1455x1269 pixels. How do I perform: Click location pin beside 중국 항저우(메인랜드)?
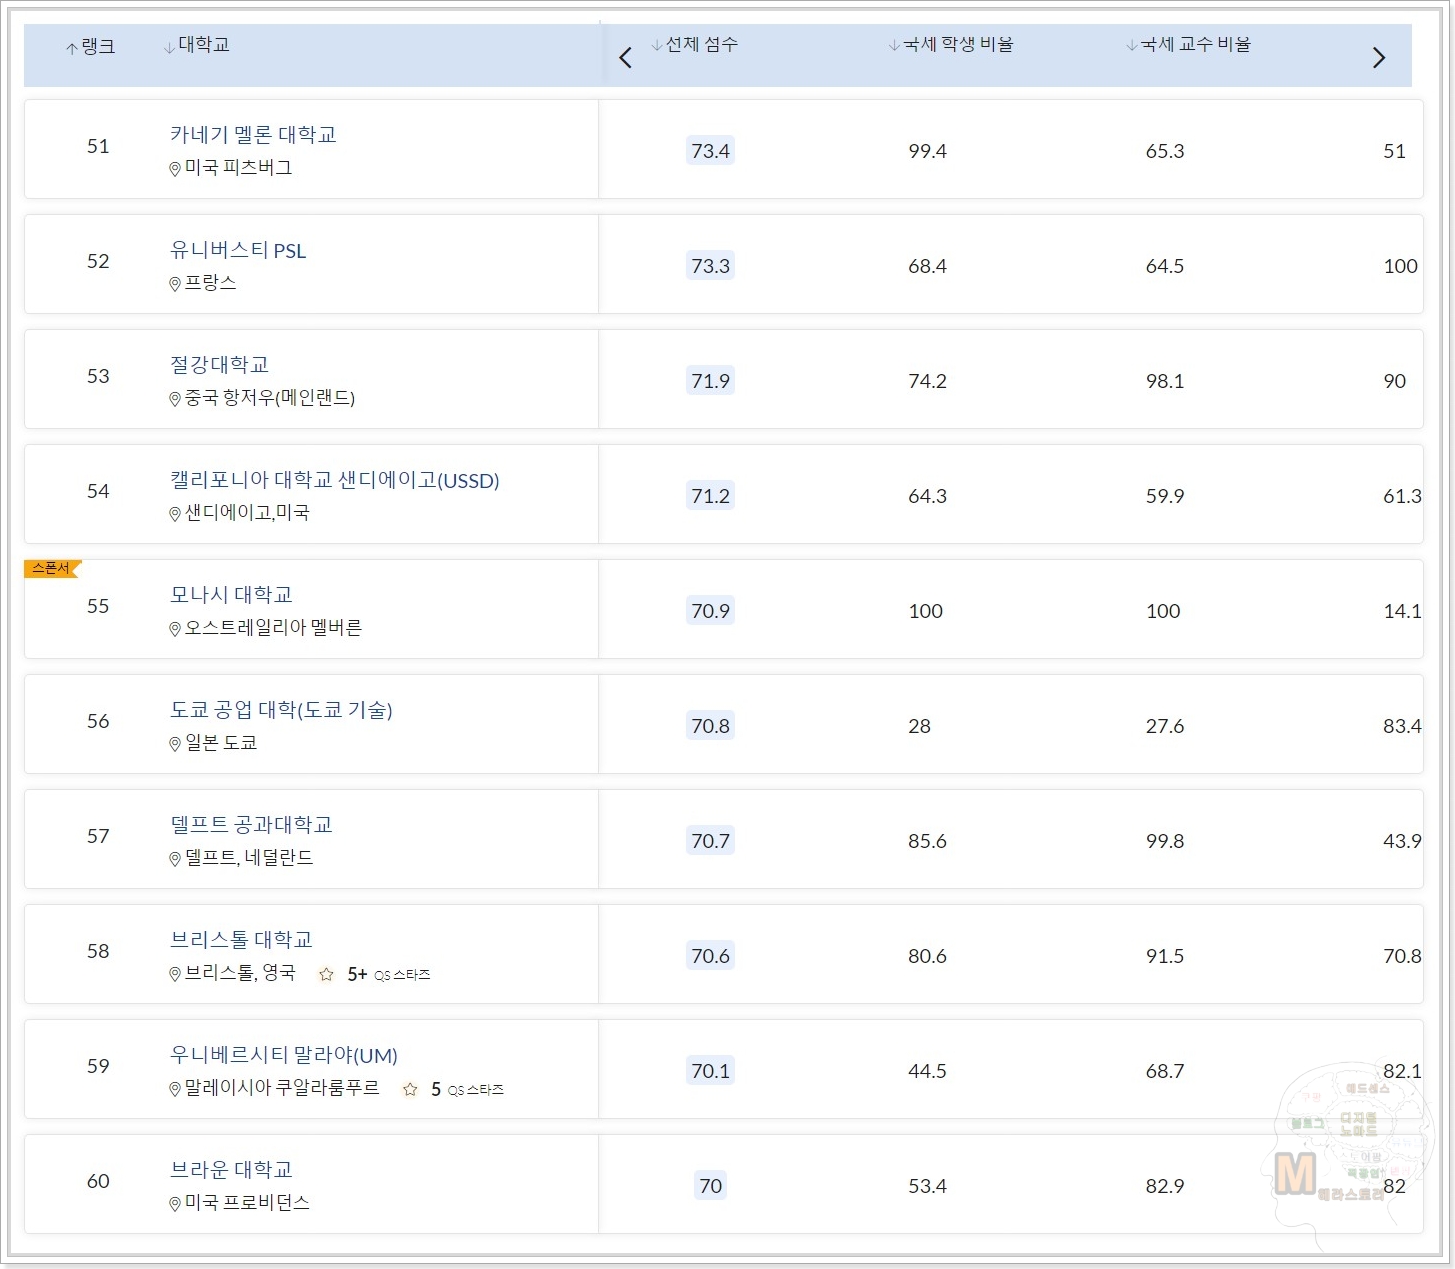pyautogui.click(x=175, y=399)
